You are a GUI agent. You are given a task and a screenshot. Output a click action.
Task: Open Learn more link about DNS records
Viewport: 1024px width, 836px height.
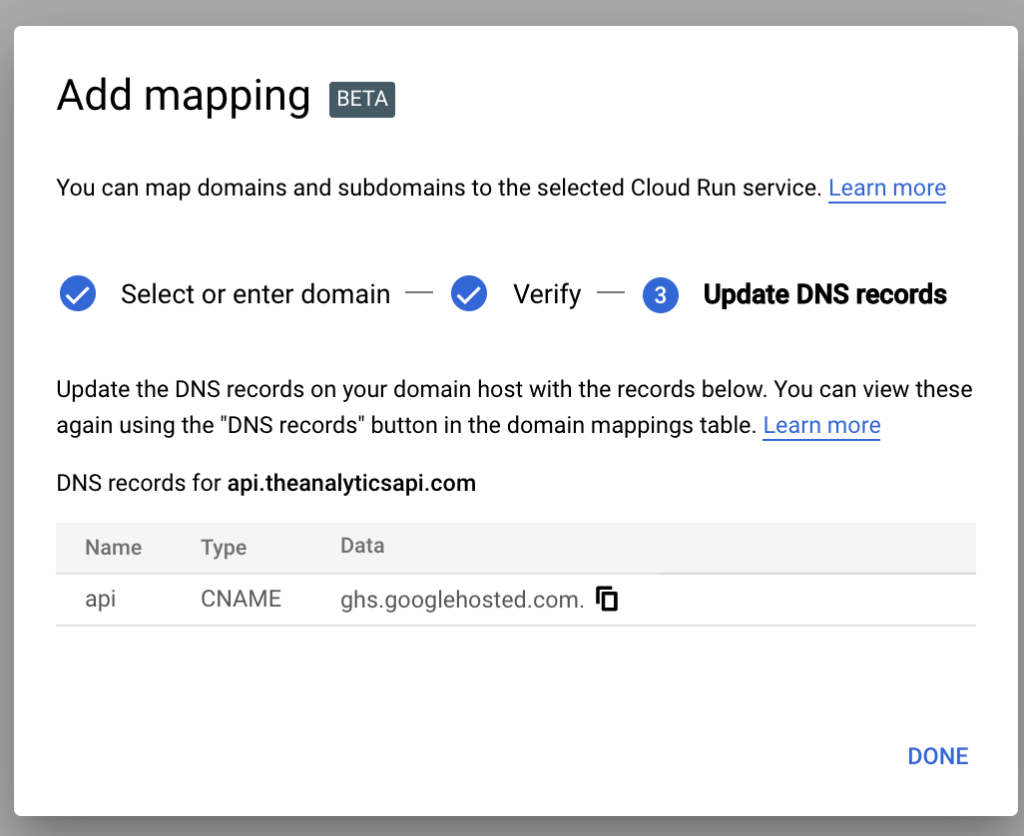(x=821, y=425)
